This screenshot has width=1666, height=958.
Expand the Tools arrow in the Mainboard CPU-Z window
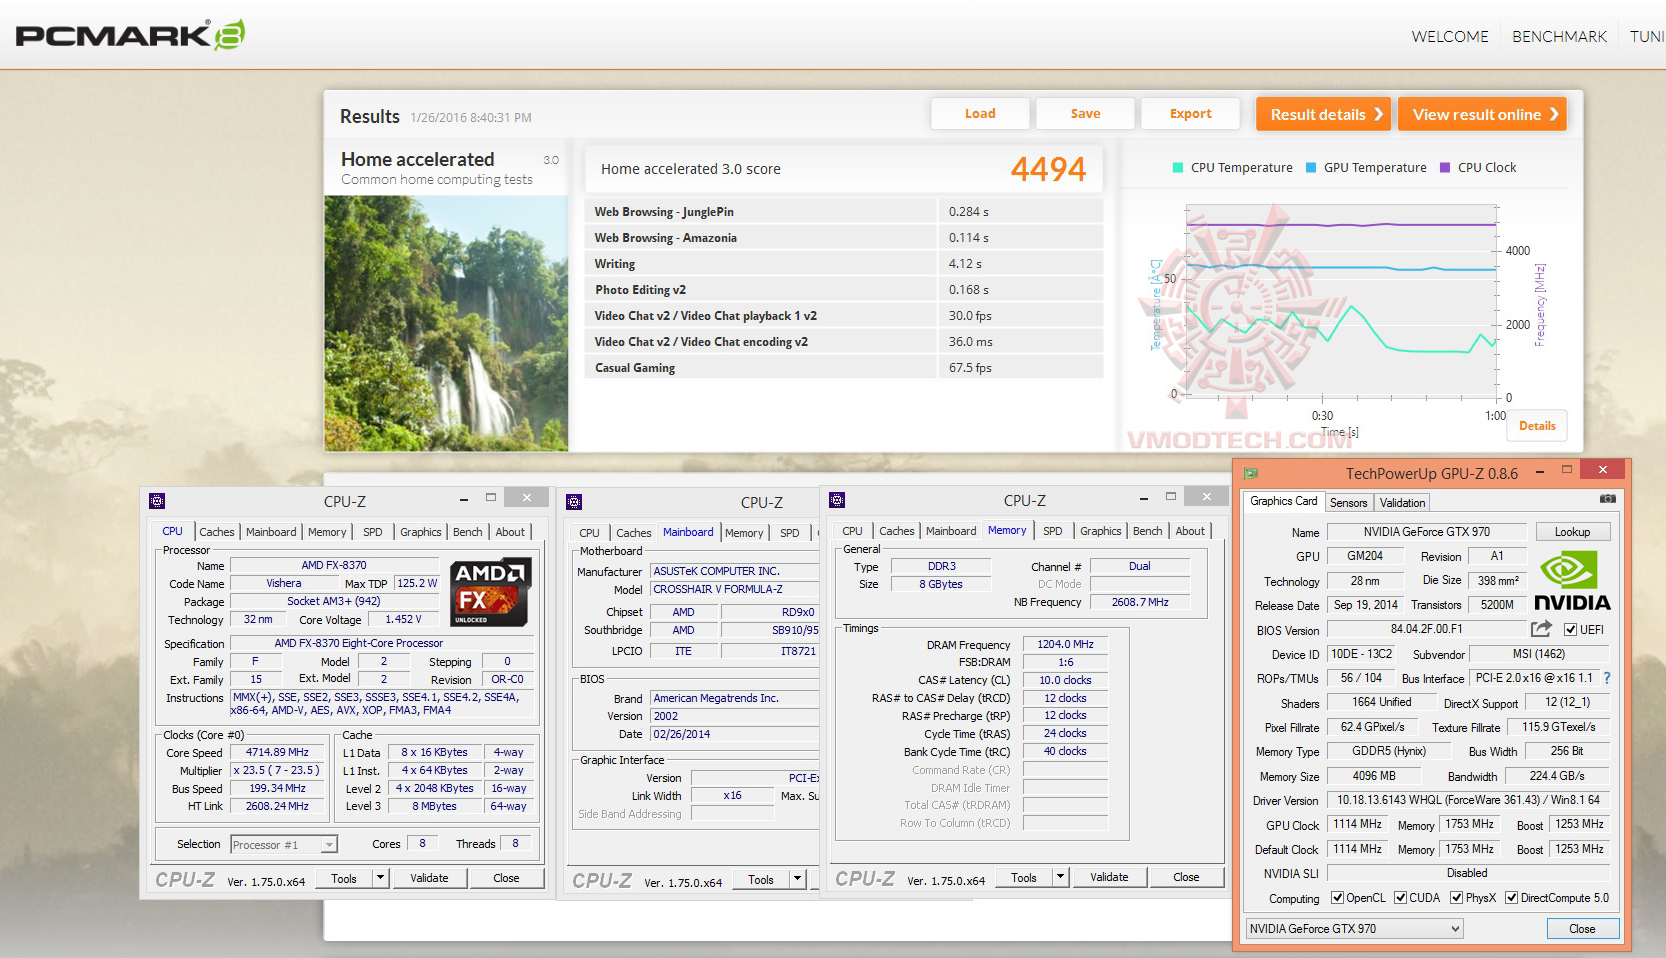tap(797, 879)
